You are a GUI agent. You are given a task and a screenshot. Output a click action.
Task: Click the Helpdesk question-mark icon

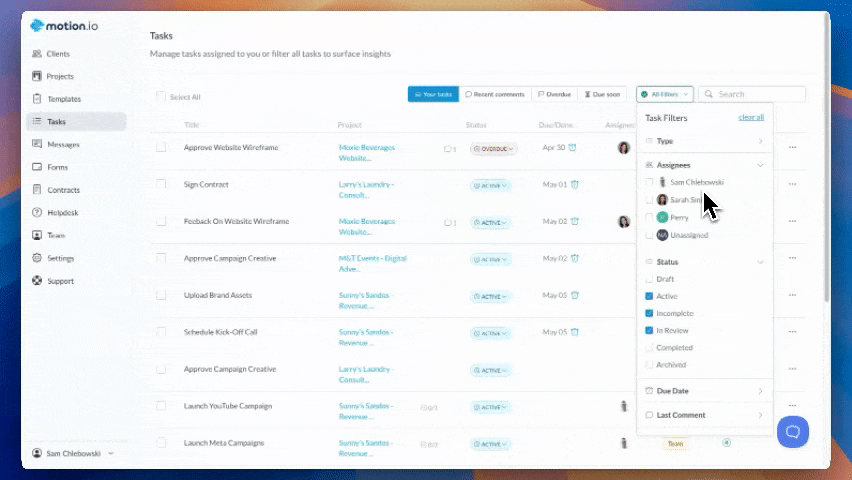tap(37, 213)
